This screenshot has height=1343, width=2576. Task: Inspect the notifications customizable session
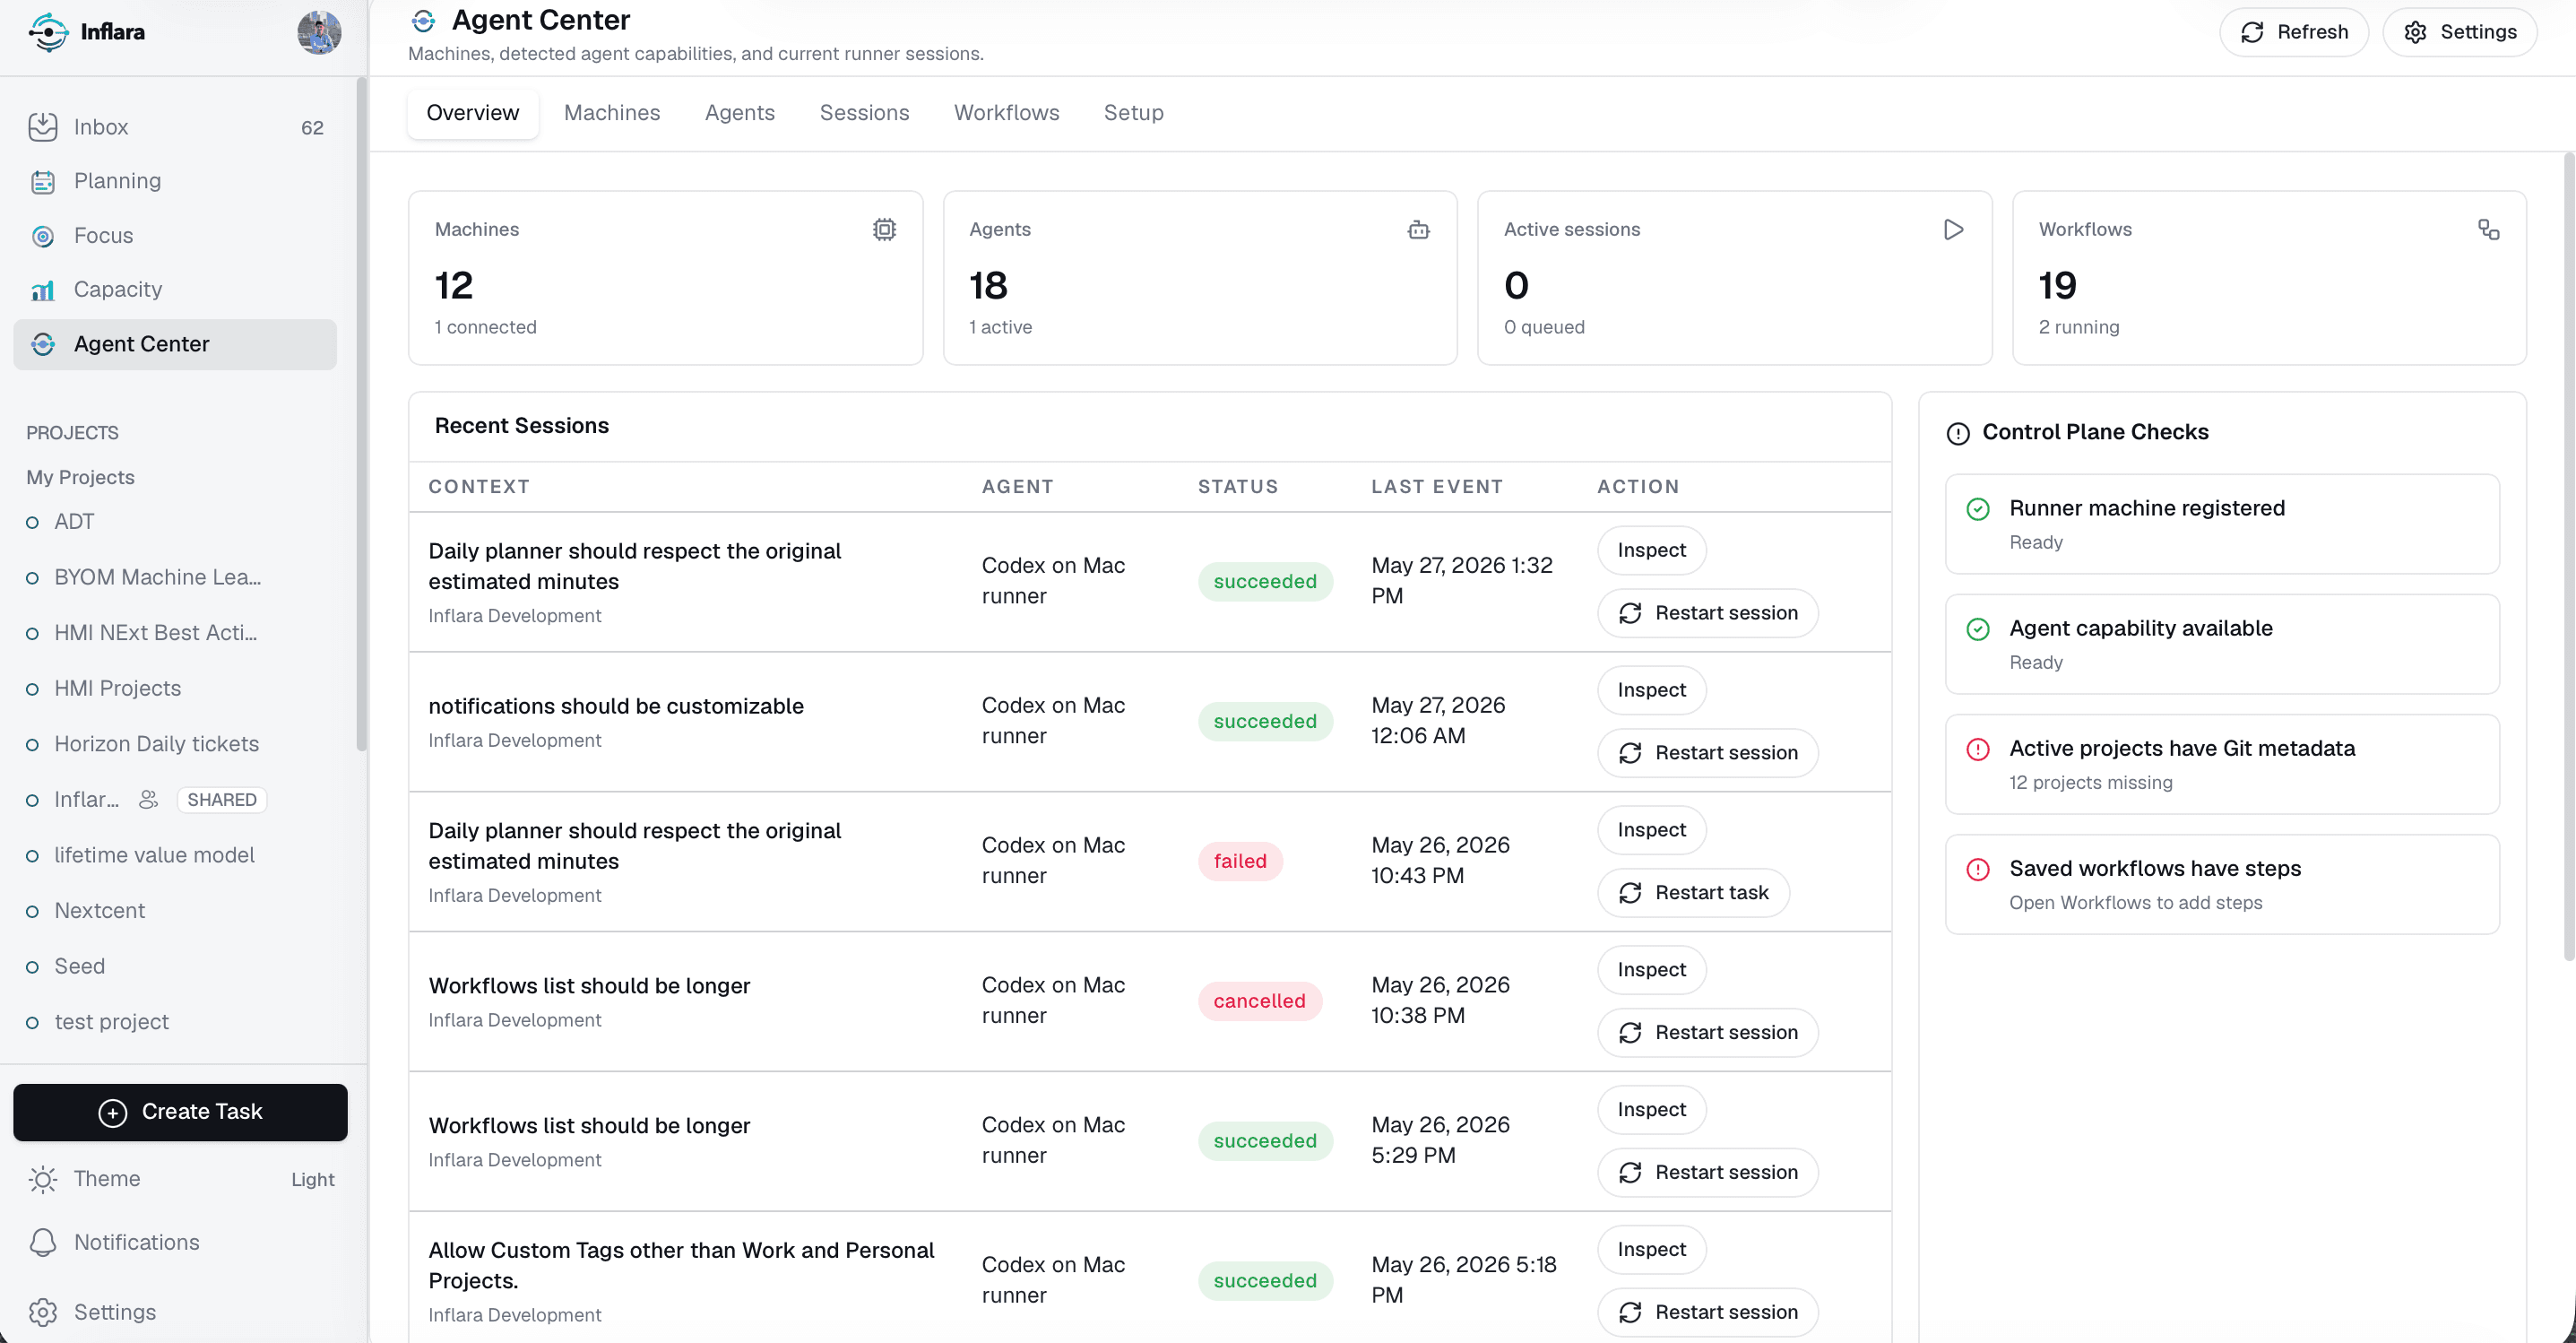(1651, 690)
